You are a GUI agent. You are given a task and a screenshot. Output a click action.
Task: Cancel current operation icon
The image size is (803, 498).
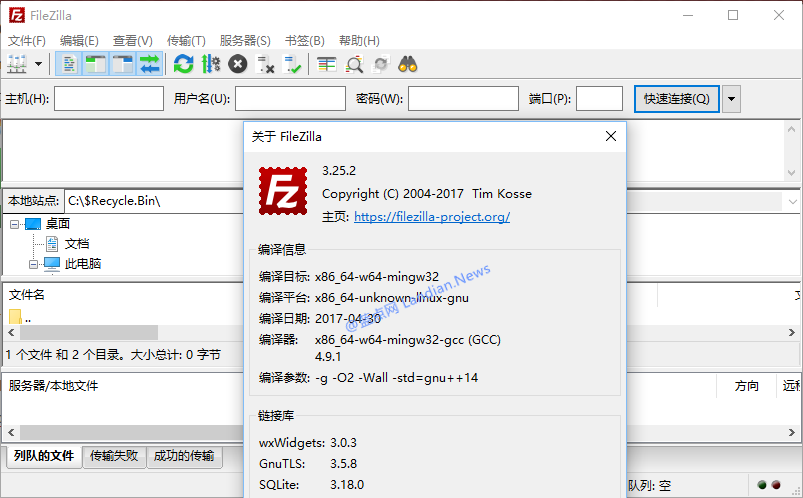tap(238, 64)
